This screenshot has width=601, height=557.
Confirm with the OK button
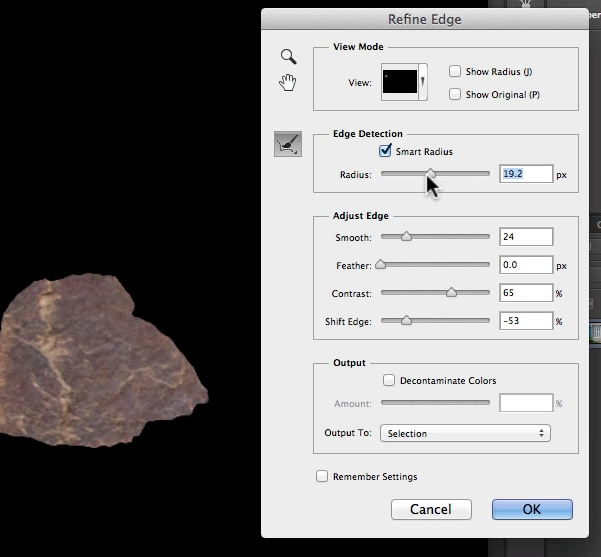point(532,509)
